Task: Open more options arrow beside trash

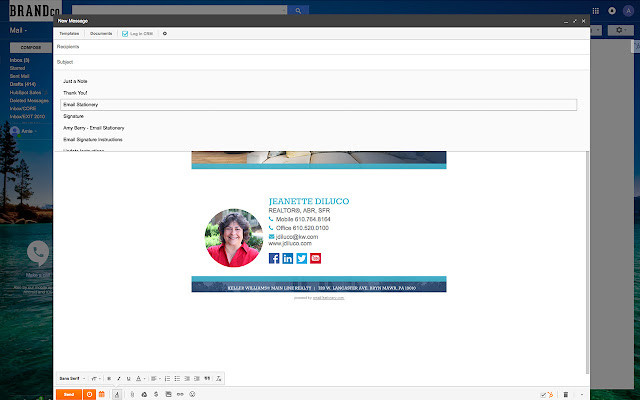Action: 582,395
